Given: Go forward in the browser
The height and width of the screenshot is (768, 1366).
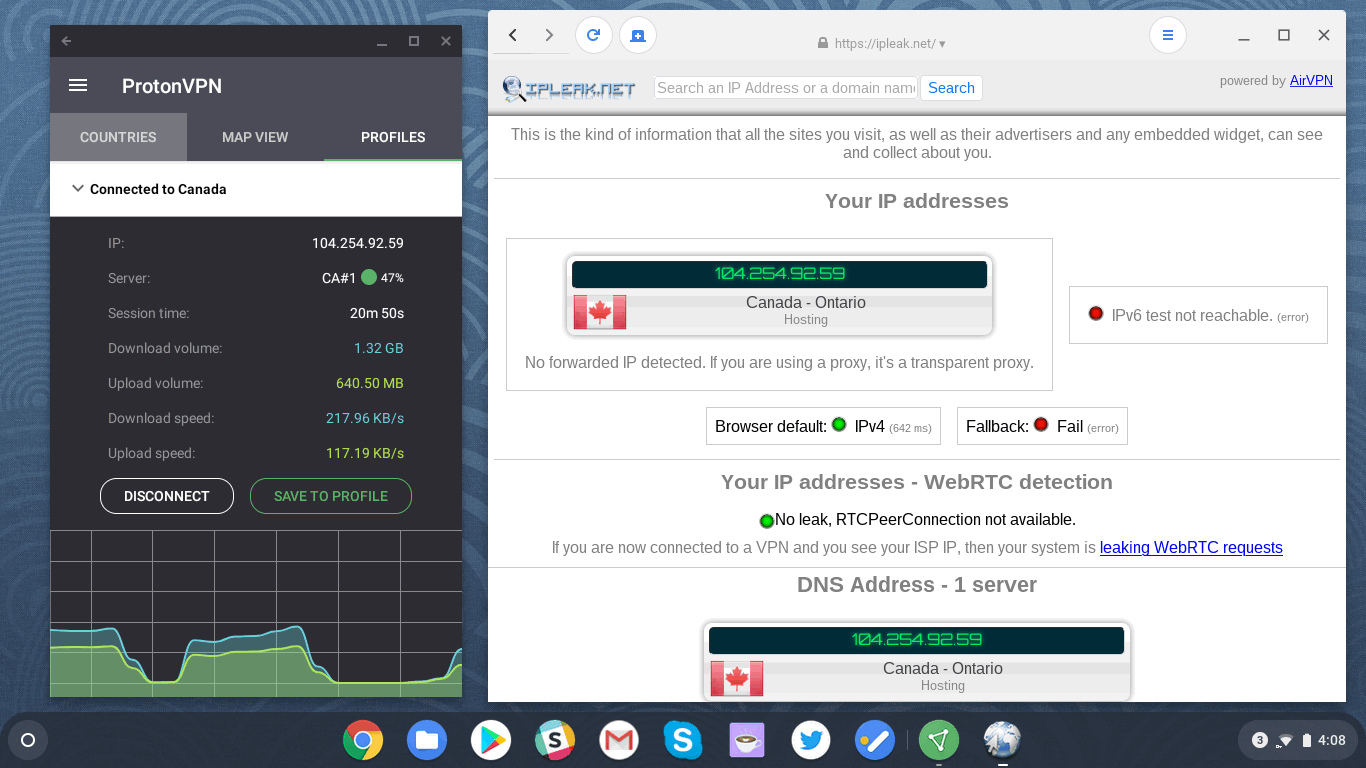Looking at the screenshot, I should click(549, 35).
